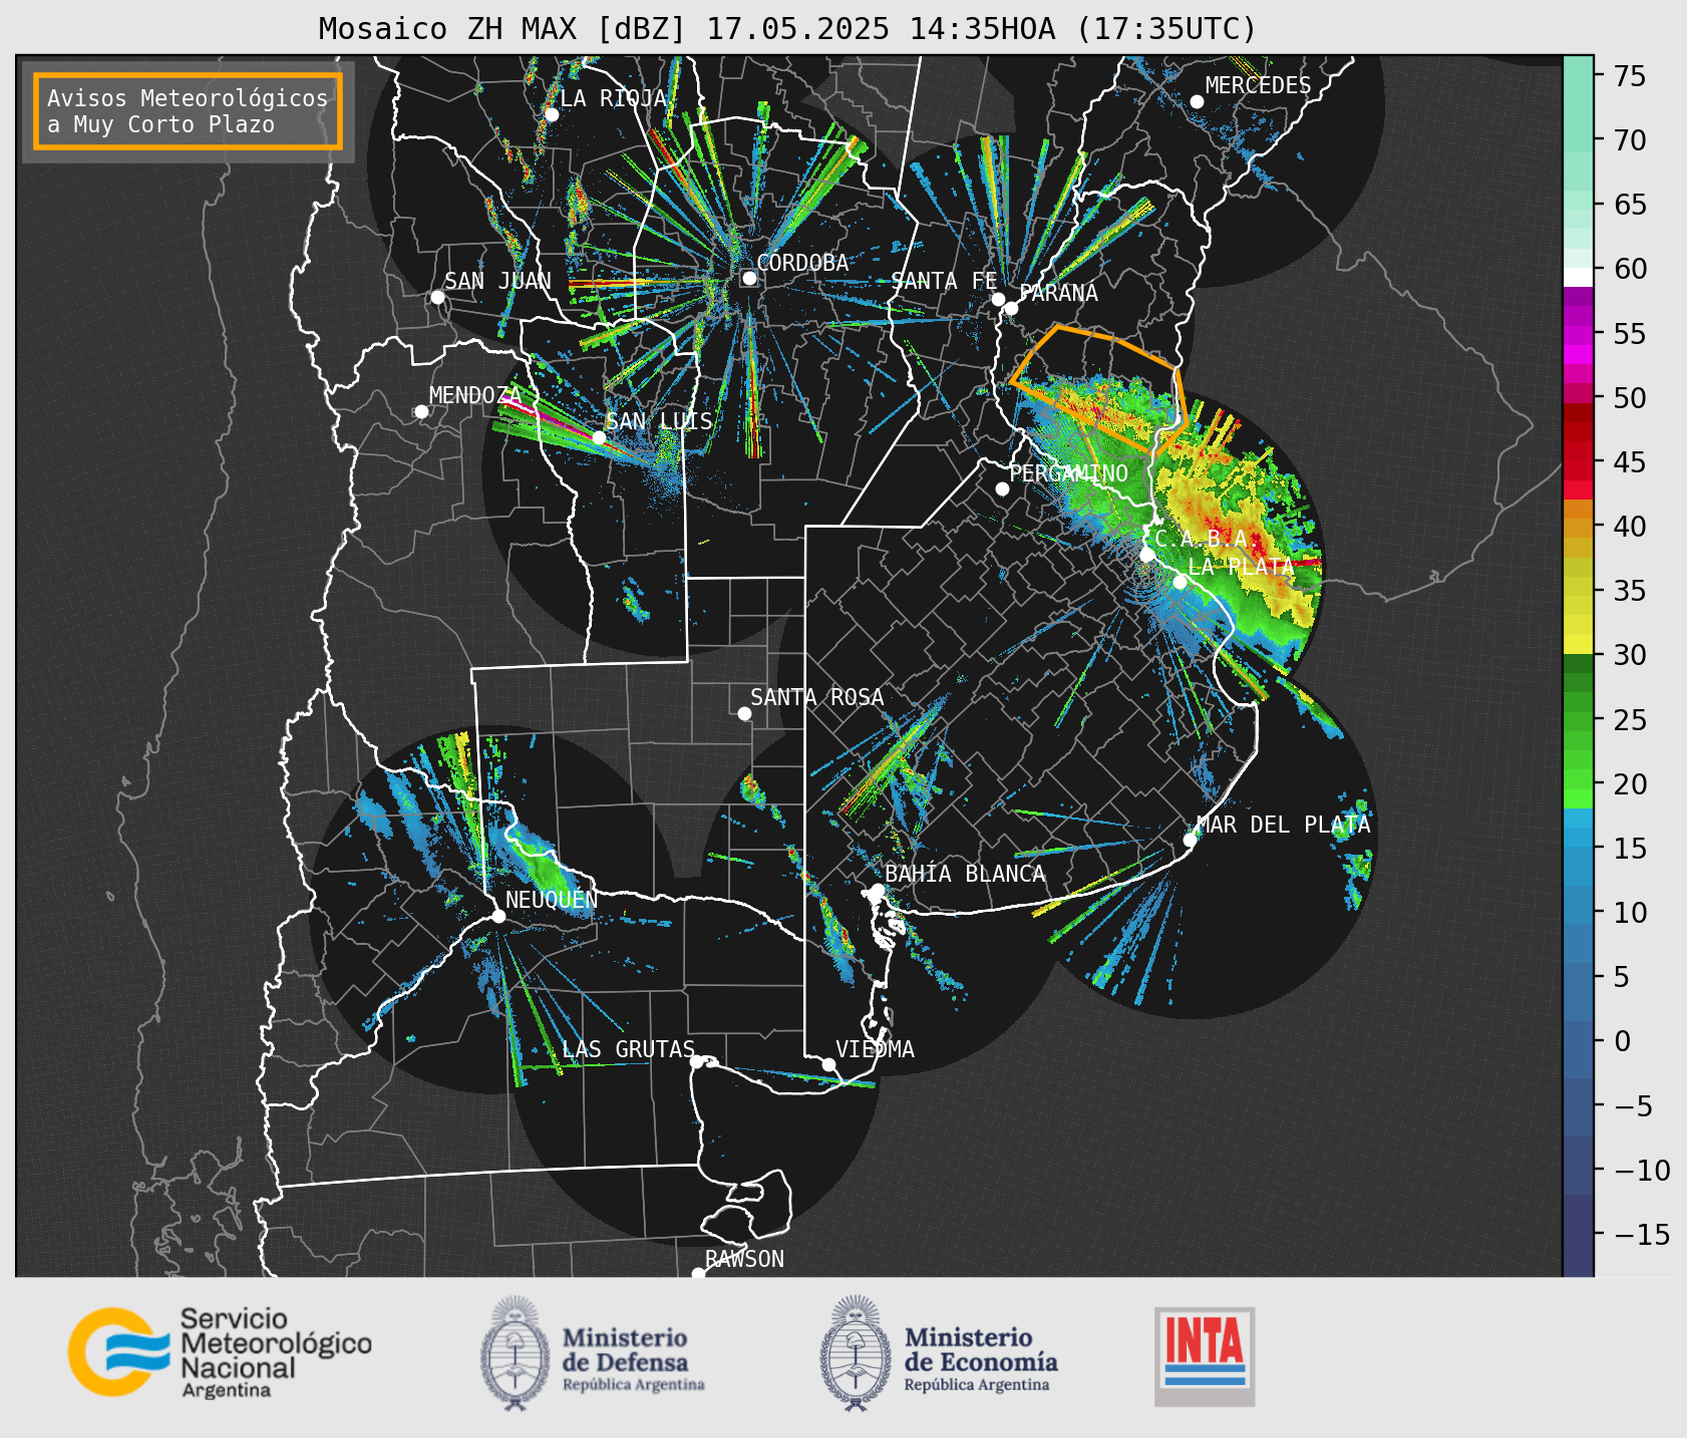Click the -15 dBZ dark band on scale
Viewport: 1687px width, 1438px height.
click(1578, 1235)
